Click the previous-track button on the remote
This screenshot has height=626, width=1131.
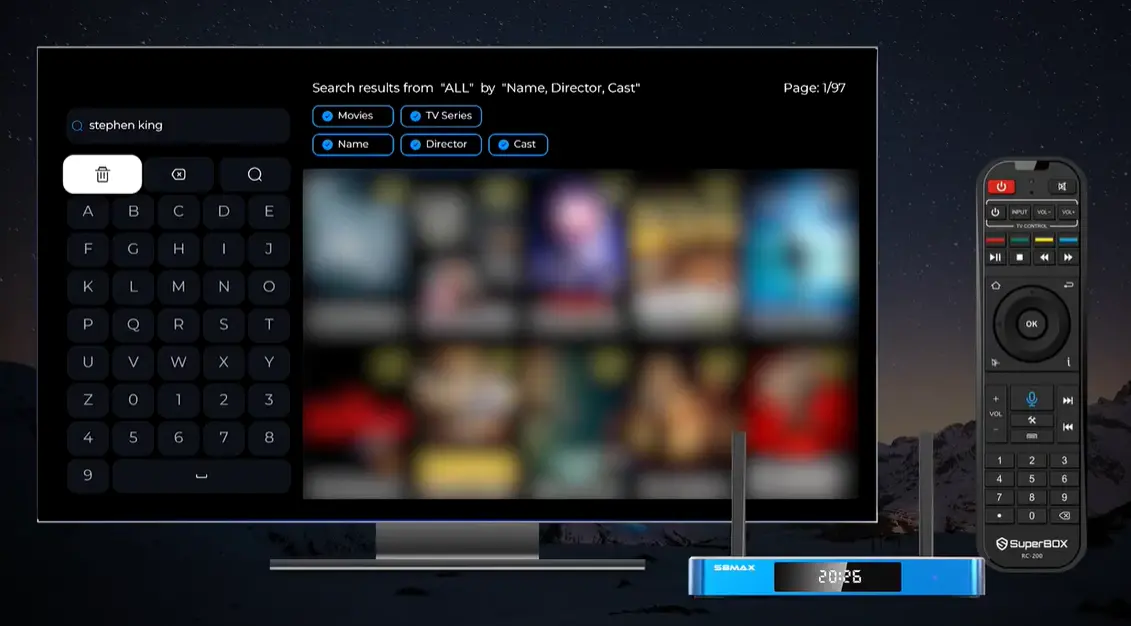click(x=1068, y=427)
